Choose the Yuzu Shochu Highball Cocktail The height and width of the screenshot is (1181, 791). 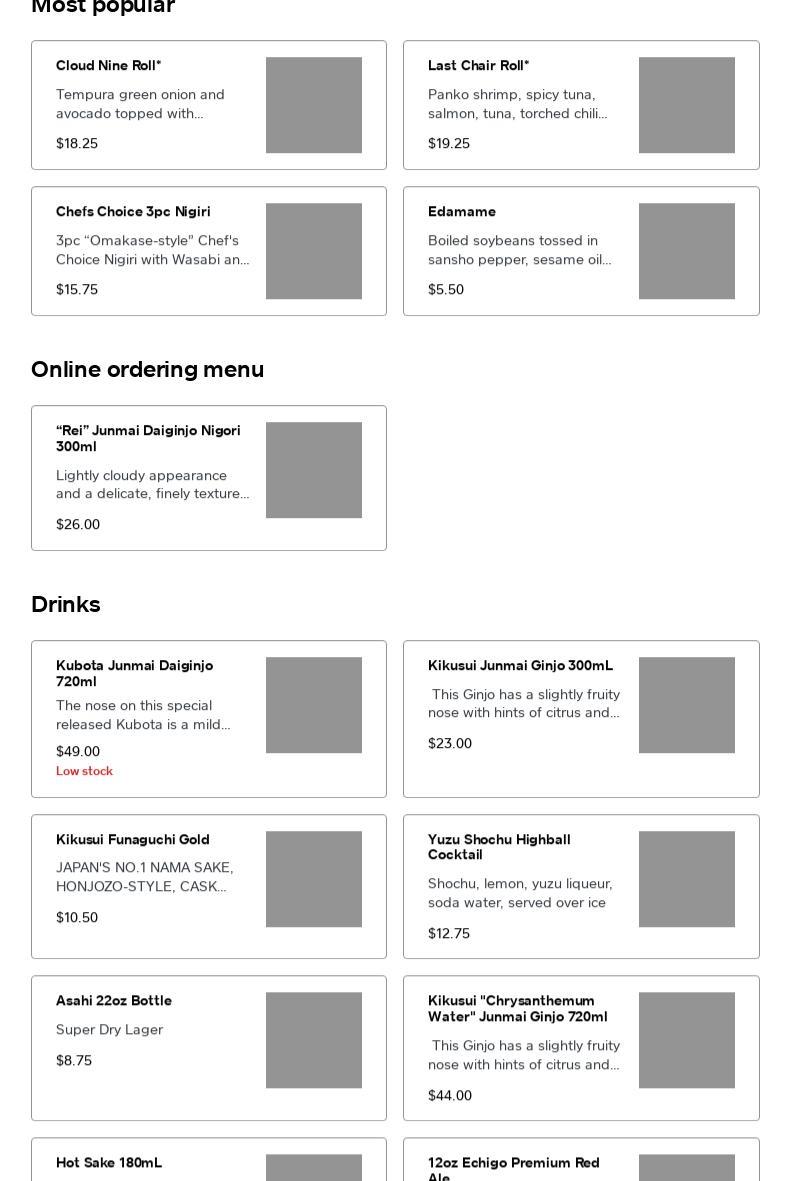(x=499, y=847)
